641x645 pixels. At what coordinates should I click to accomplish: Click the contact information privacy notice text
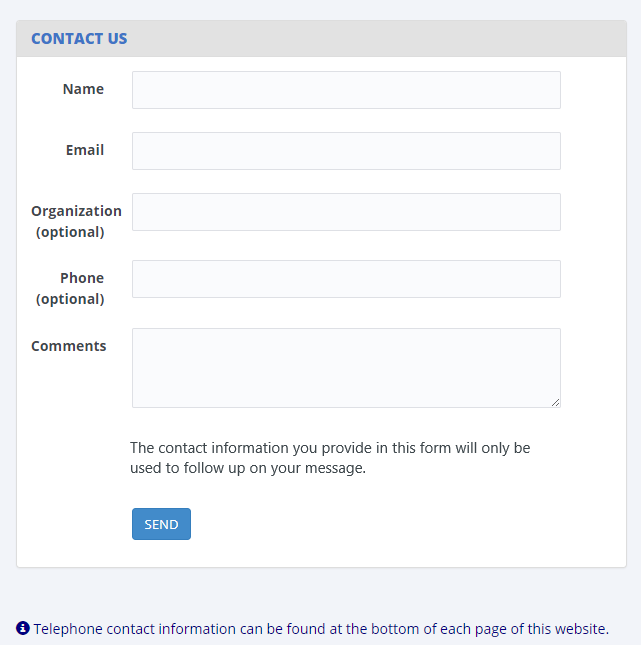coord(330,457)
